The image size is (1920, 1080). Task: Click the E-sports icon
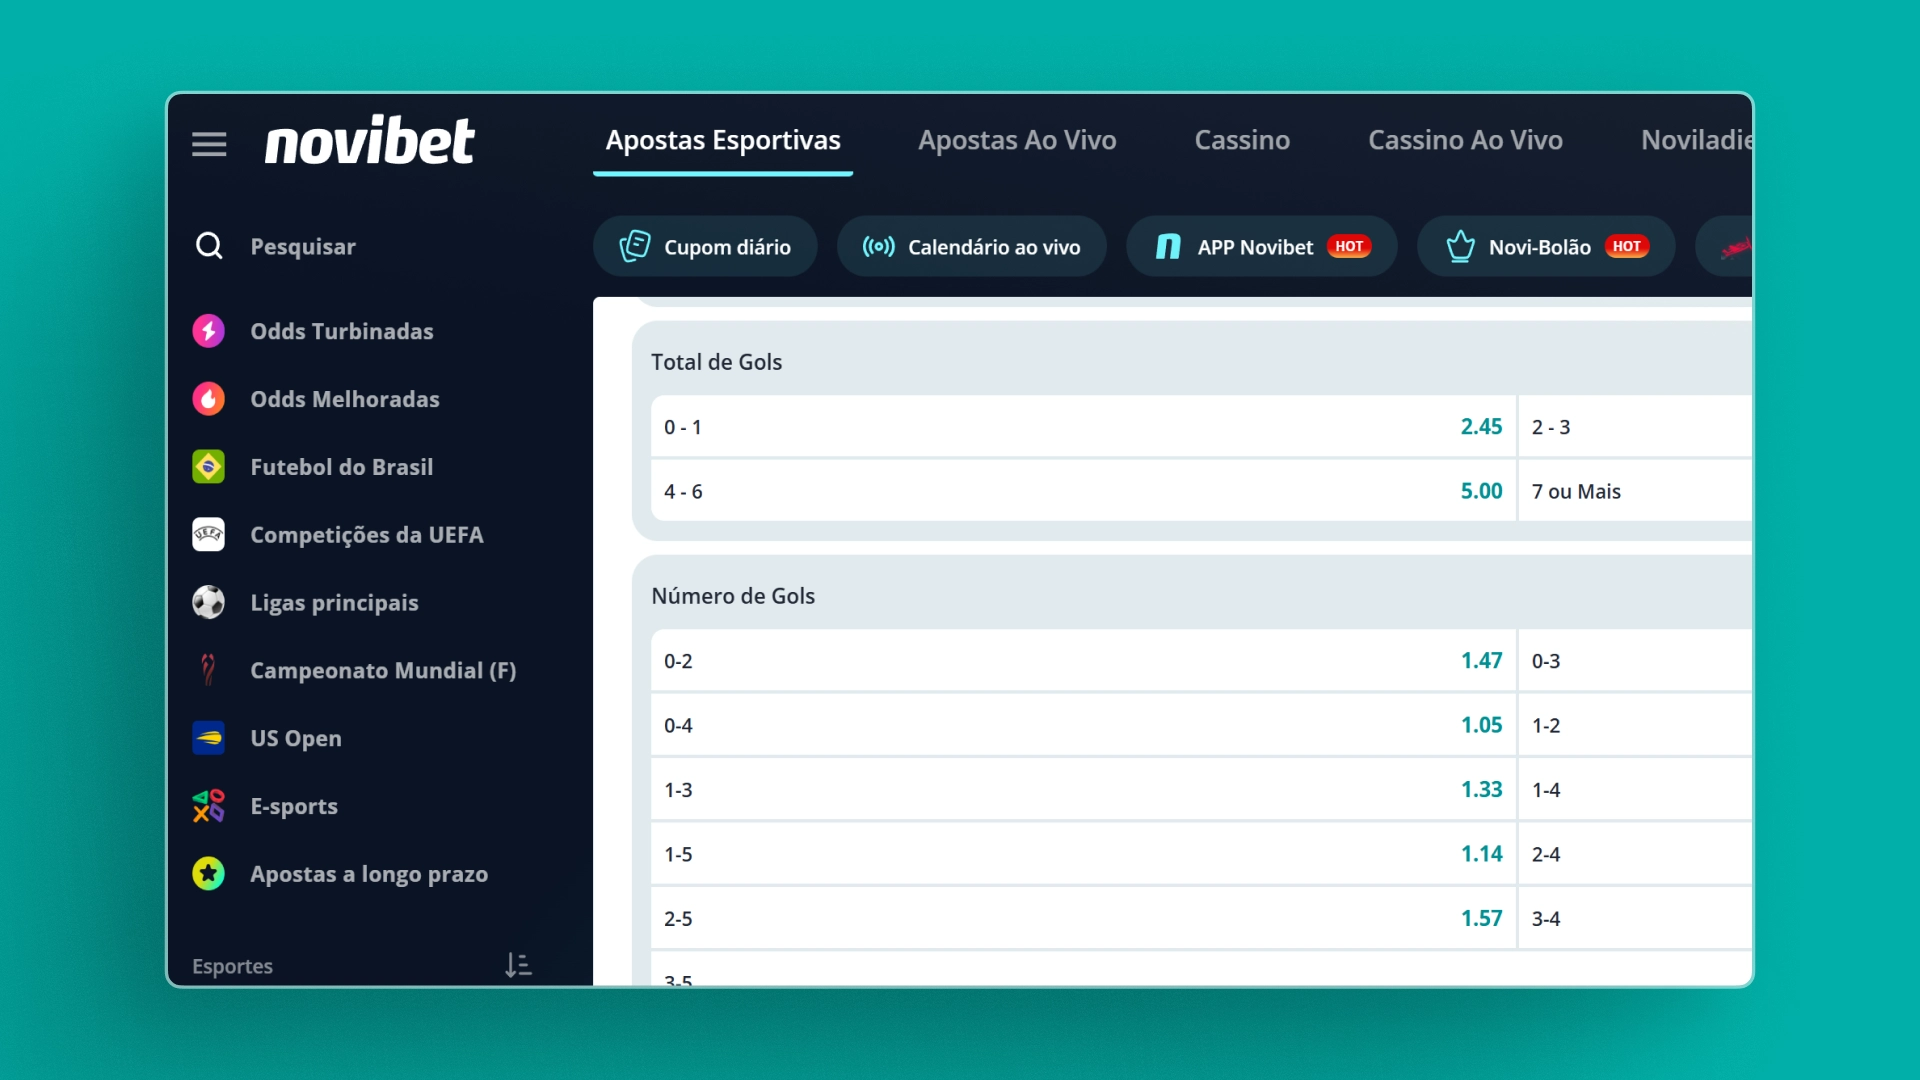click(209, 806)
